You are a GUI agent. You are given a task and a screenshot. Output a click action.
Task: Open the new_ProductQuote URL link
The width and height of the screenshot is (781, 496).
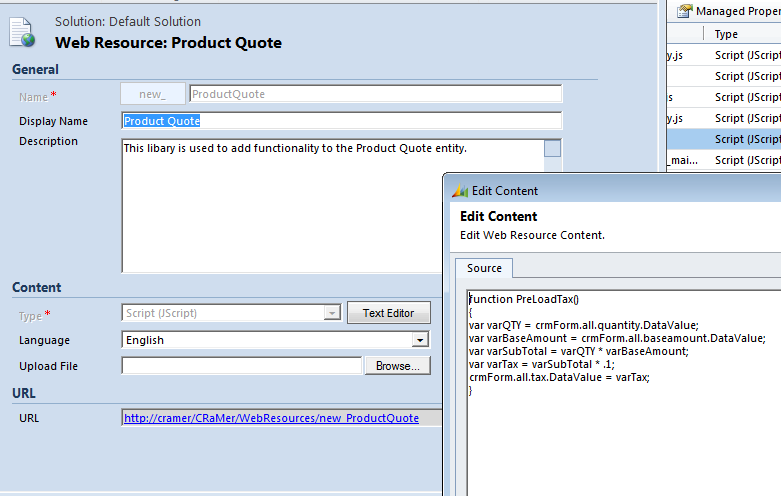(271, 418)
